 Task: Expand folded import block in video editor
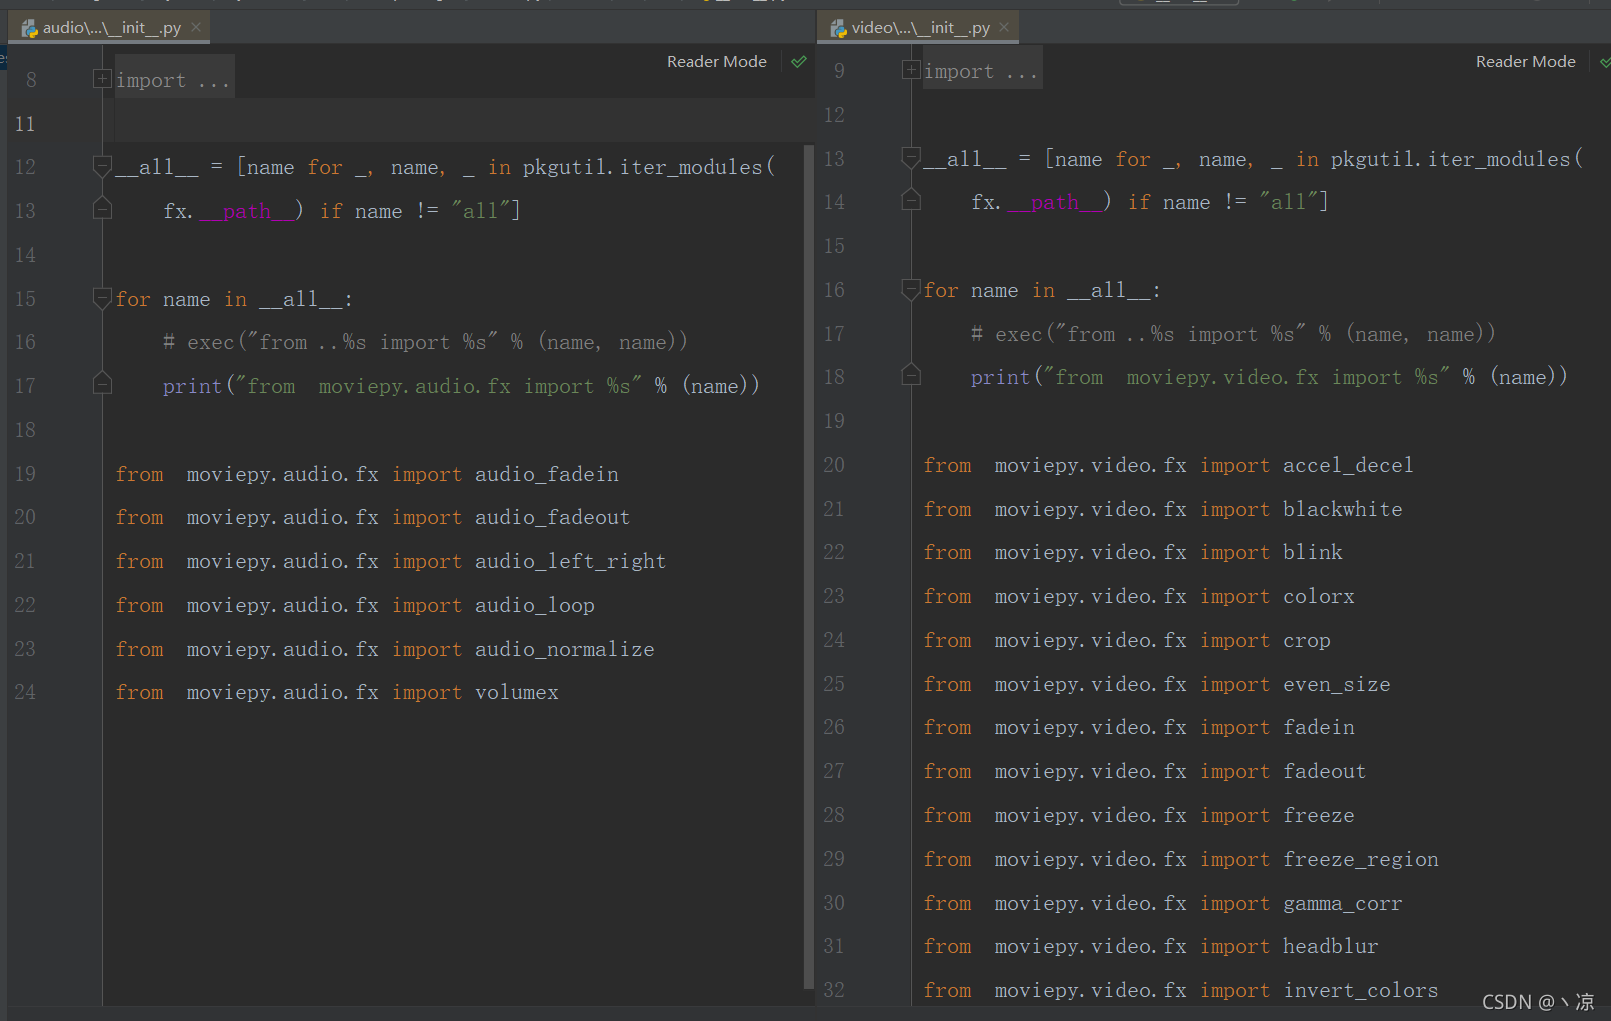pos(911,69)
